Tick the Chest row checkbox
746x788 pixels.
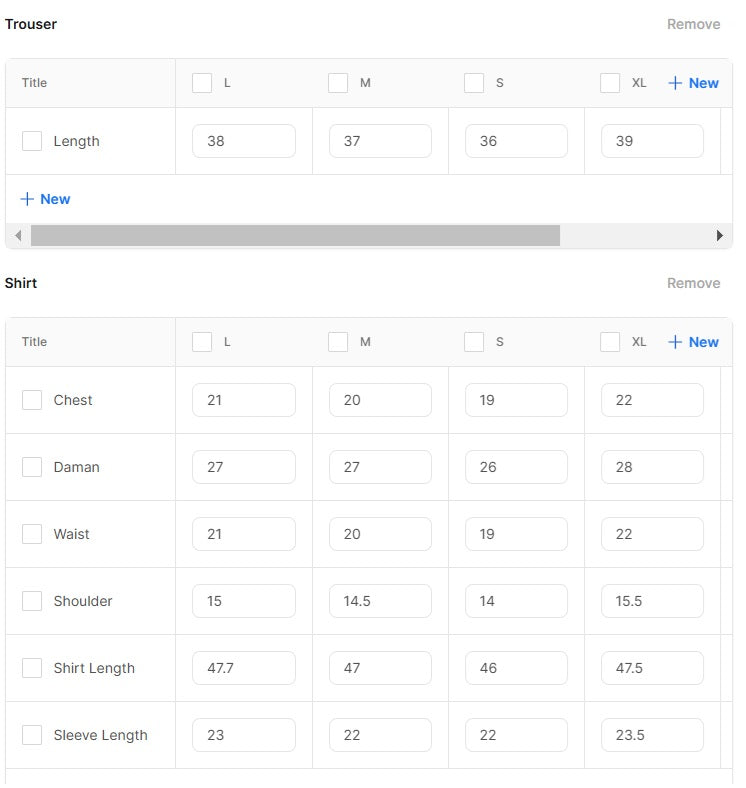[x=32, y=400]
